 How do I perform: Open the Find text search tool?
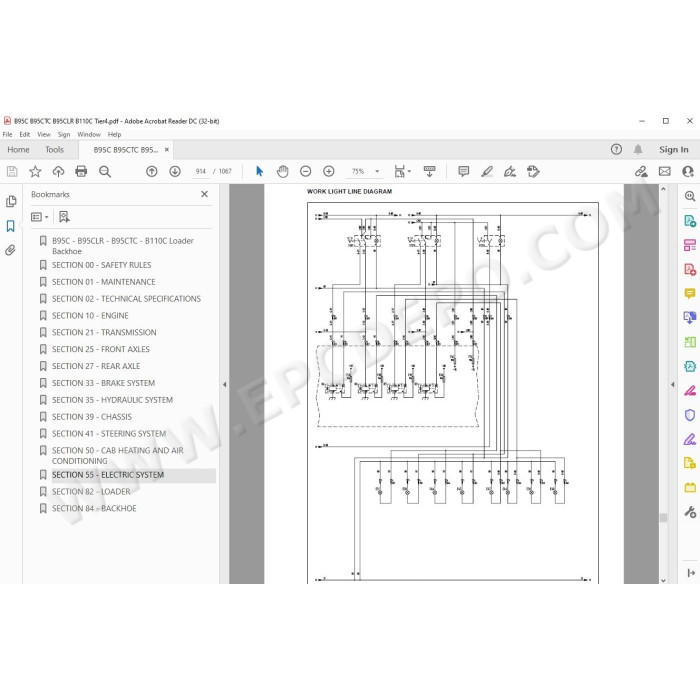click(105, 171)
